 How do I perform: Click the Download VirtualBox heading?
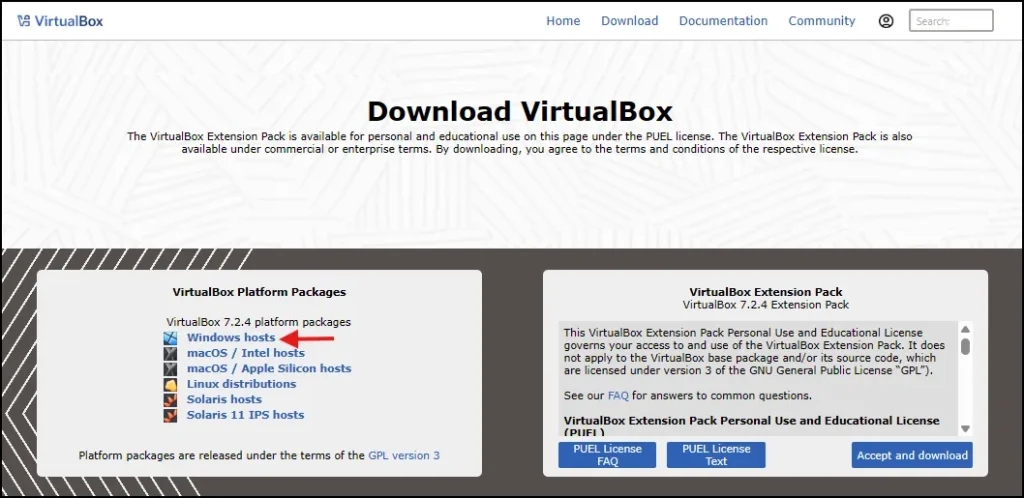[x=520, y=112]
